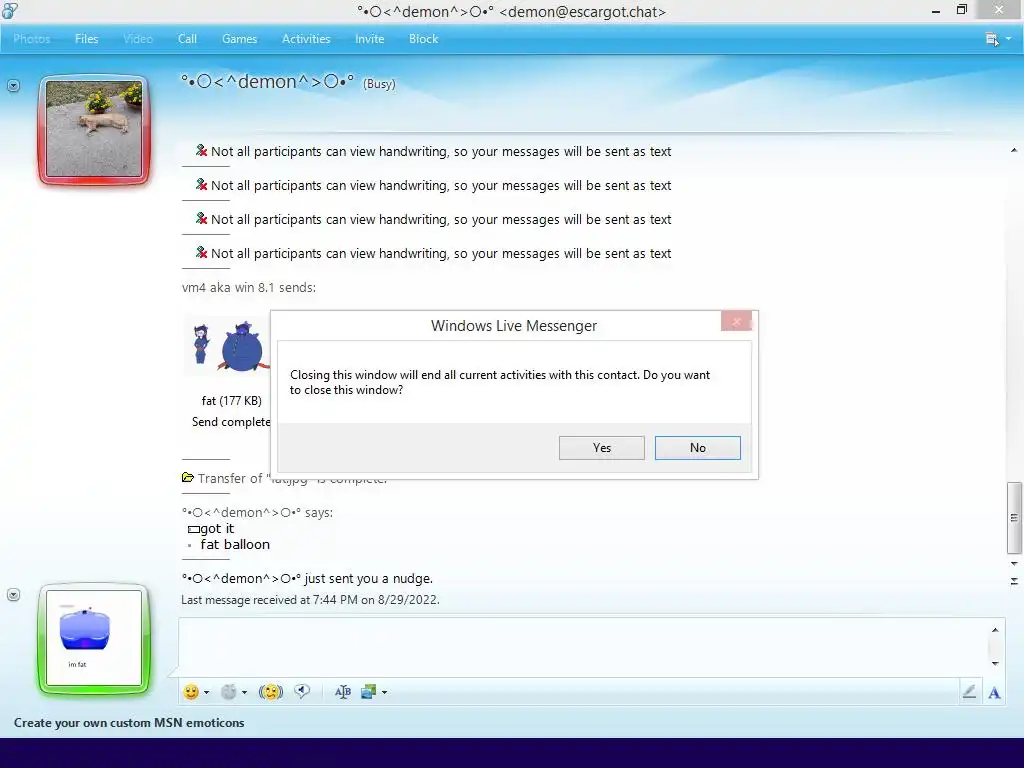
Task: Click Files in the toolbar
Action: [86, 39]
